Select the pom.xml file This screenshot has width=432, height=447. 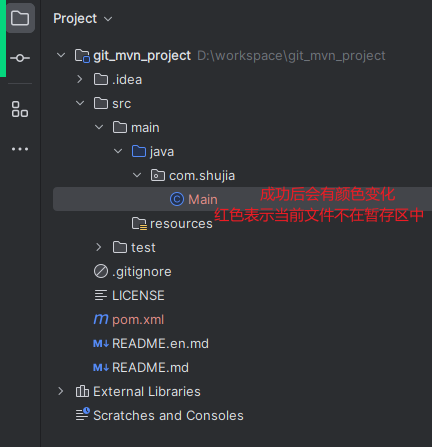point(138,320)
